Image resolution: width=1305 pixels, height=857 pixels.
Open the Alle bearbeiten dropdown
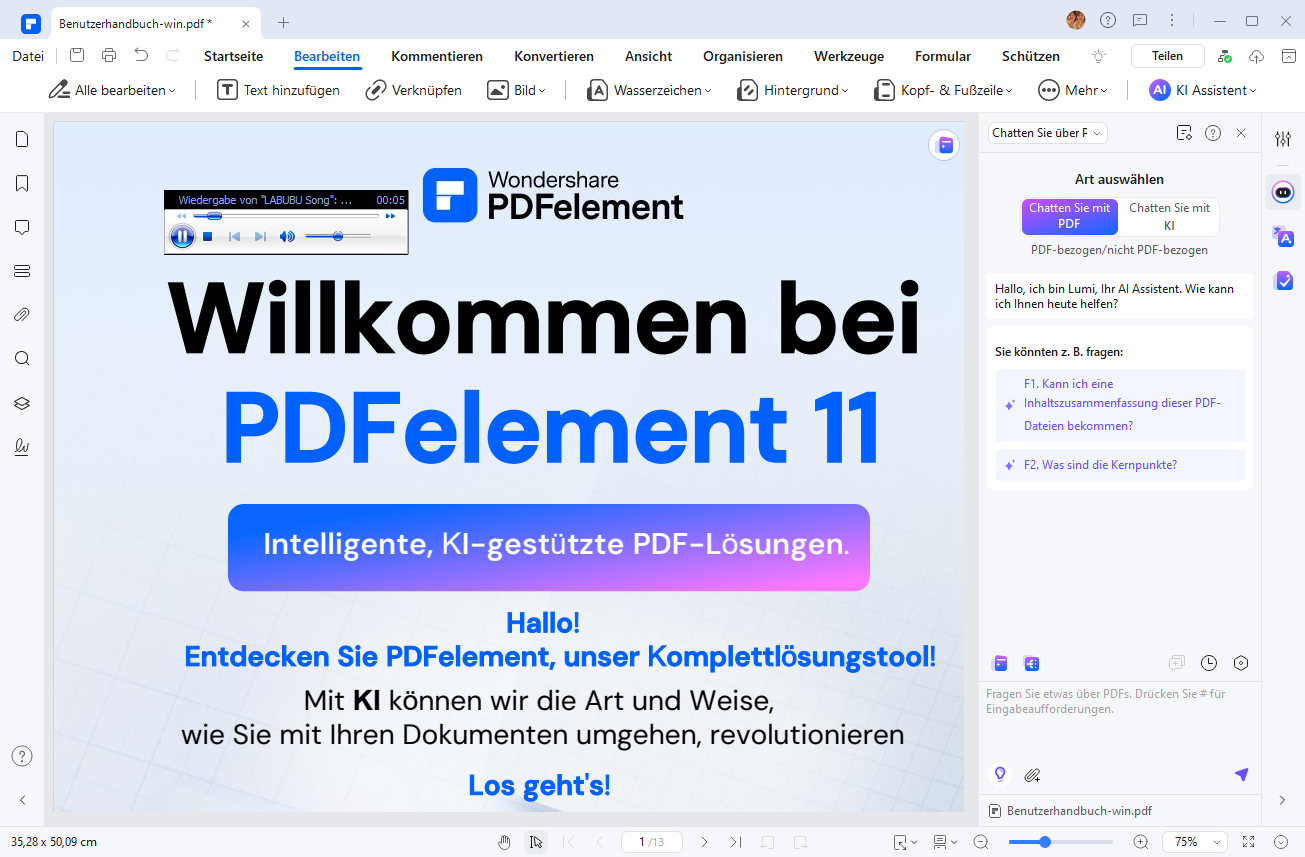[x=112, y=90]
